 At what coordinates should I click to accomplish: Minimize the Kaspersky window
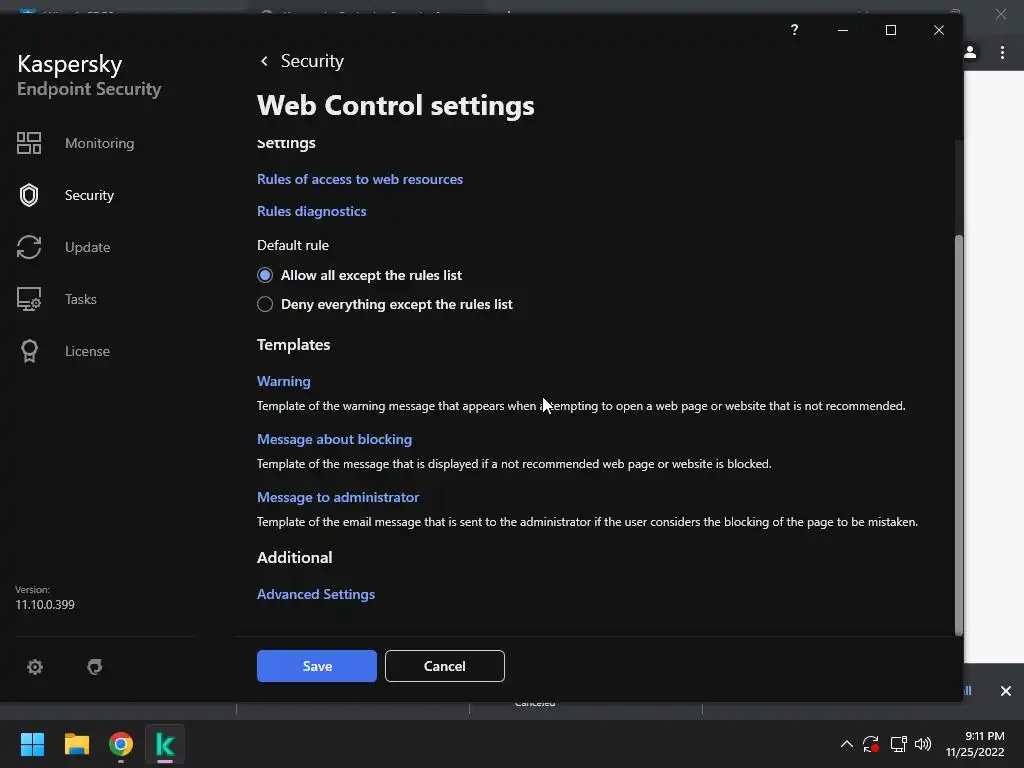[842, 30]
